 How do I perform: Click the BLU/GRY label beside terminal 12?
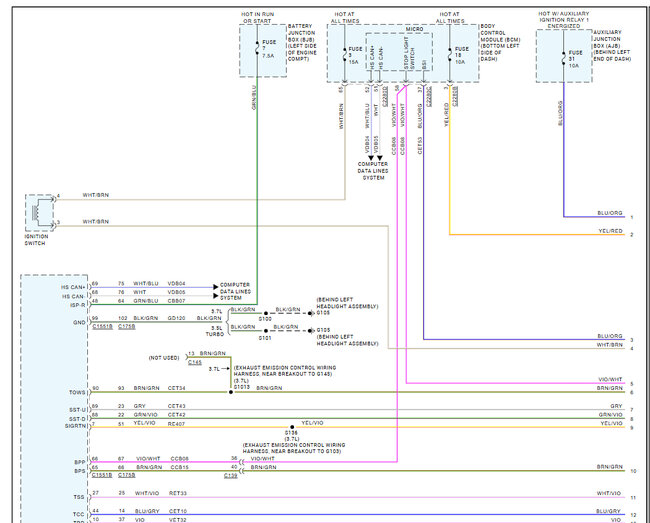click(609, 511)
